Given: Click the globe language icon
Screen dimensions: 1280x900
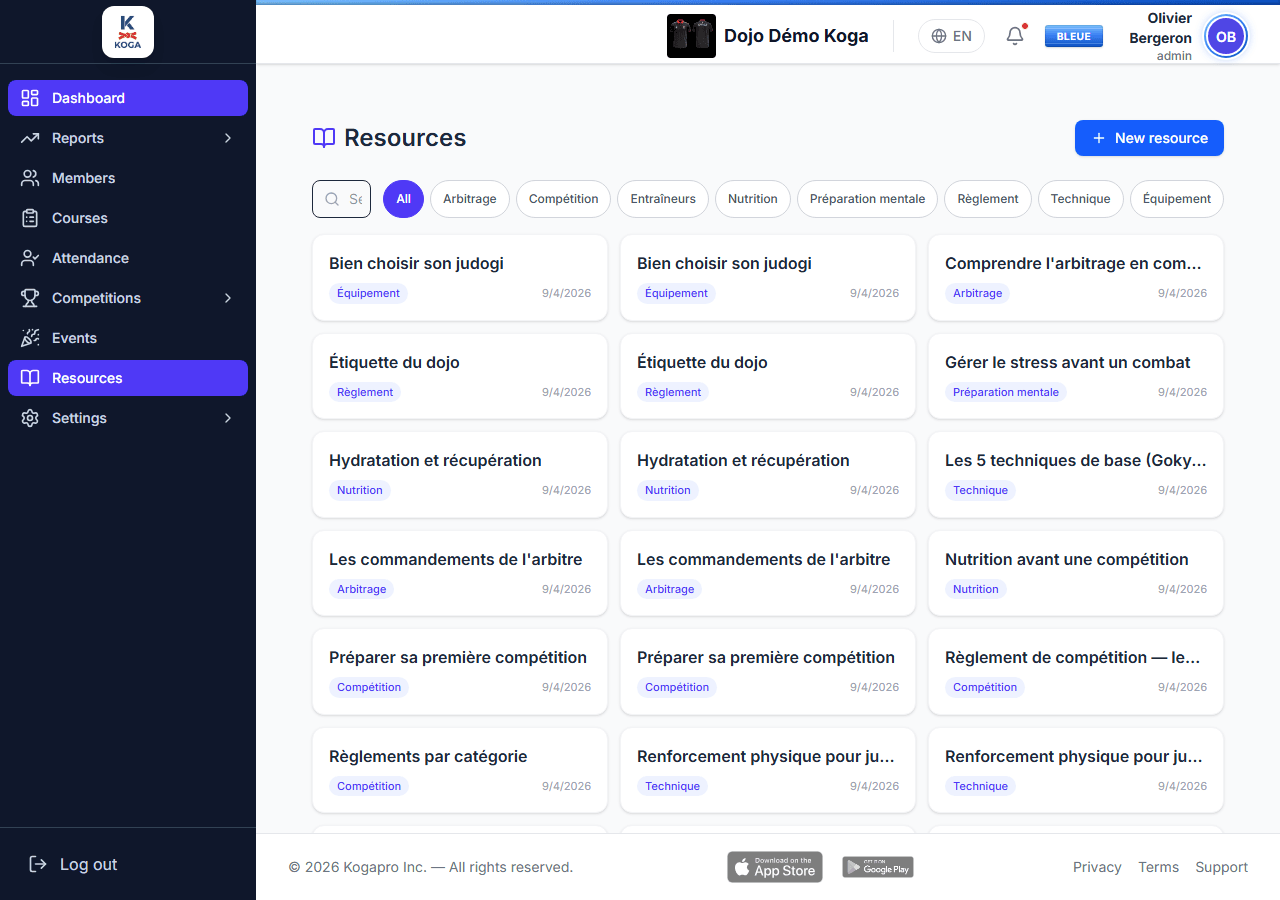Looking at the screenshot, I should coord(938,36).
